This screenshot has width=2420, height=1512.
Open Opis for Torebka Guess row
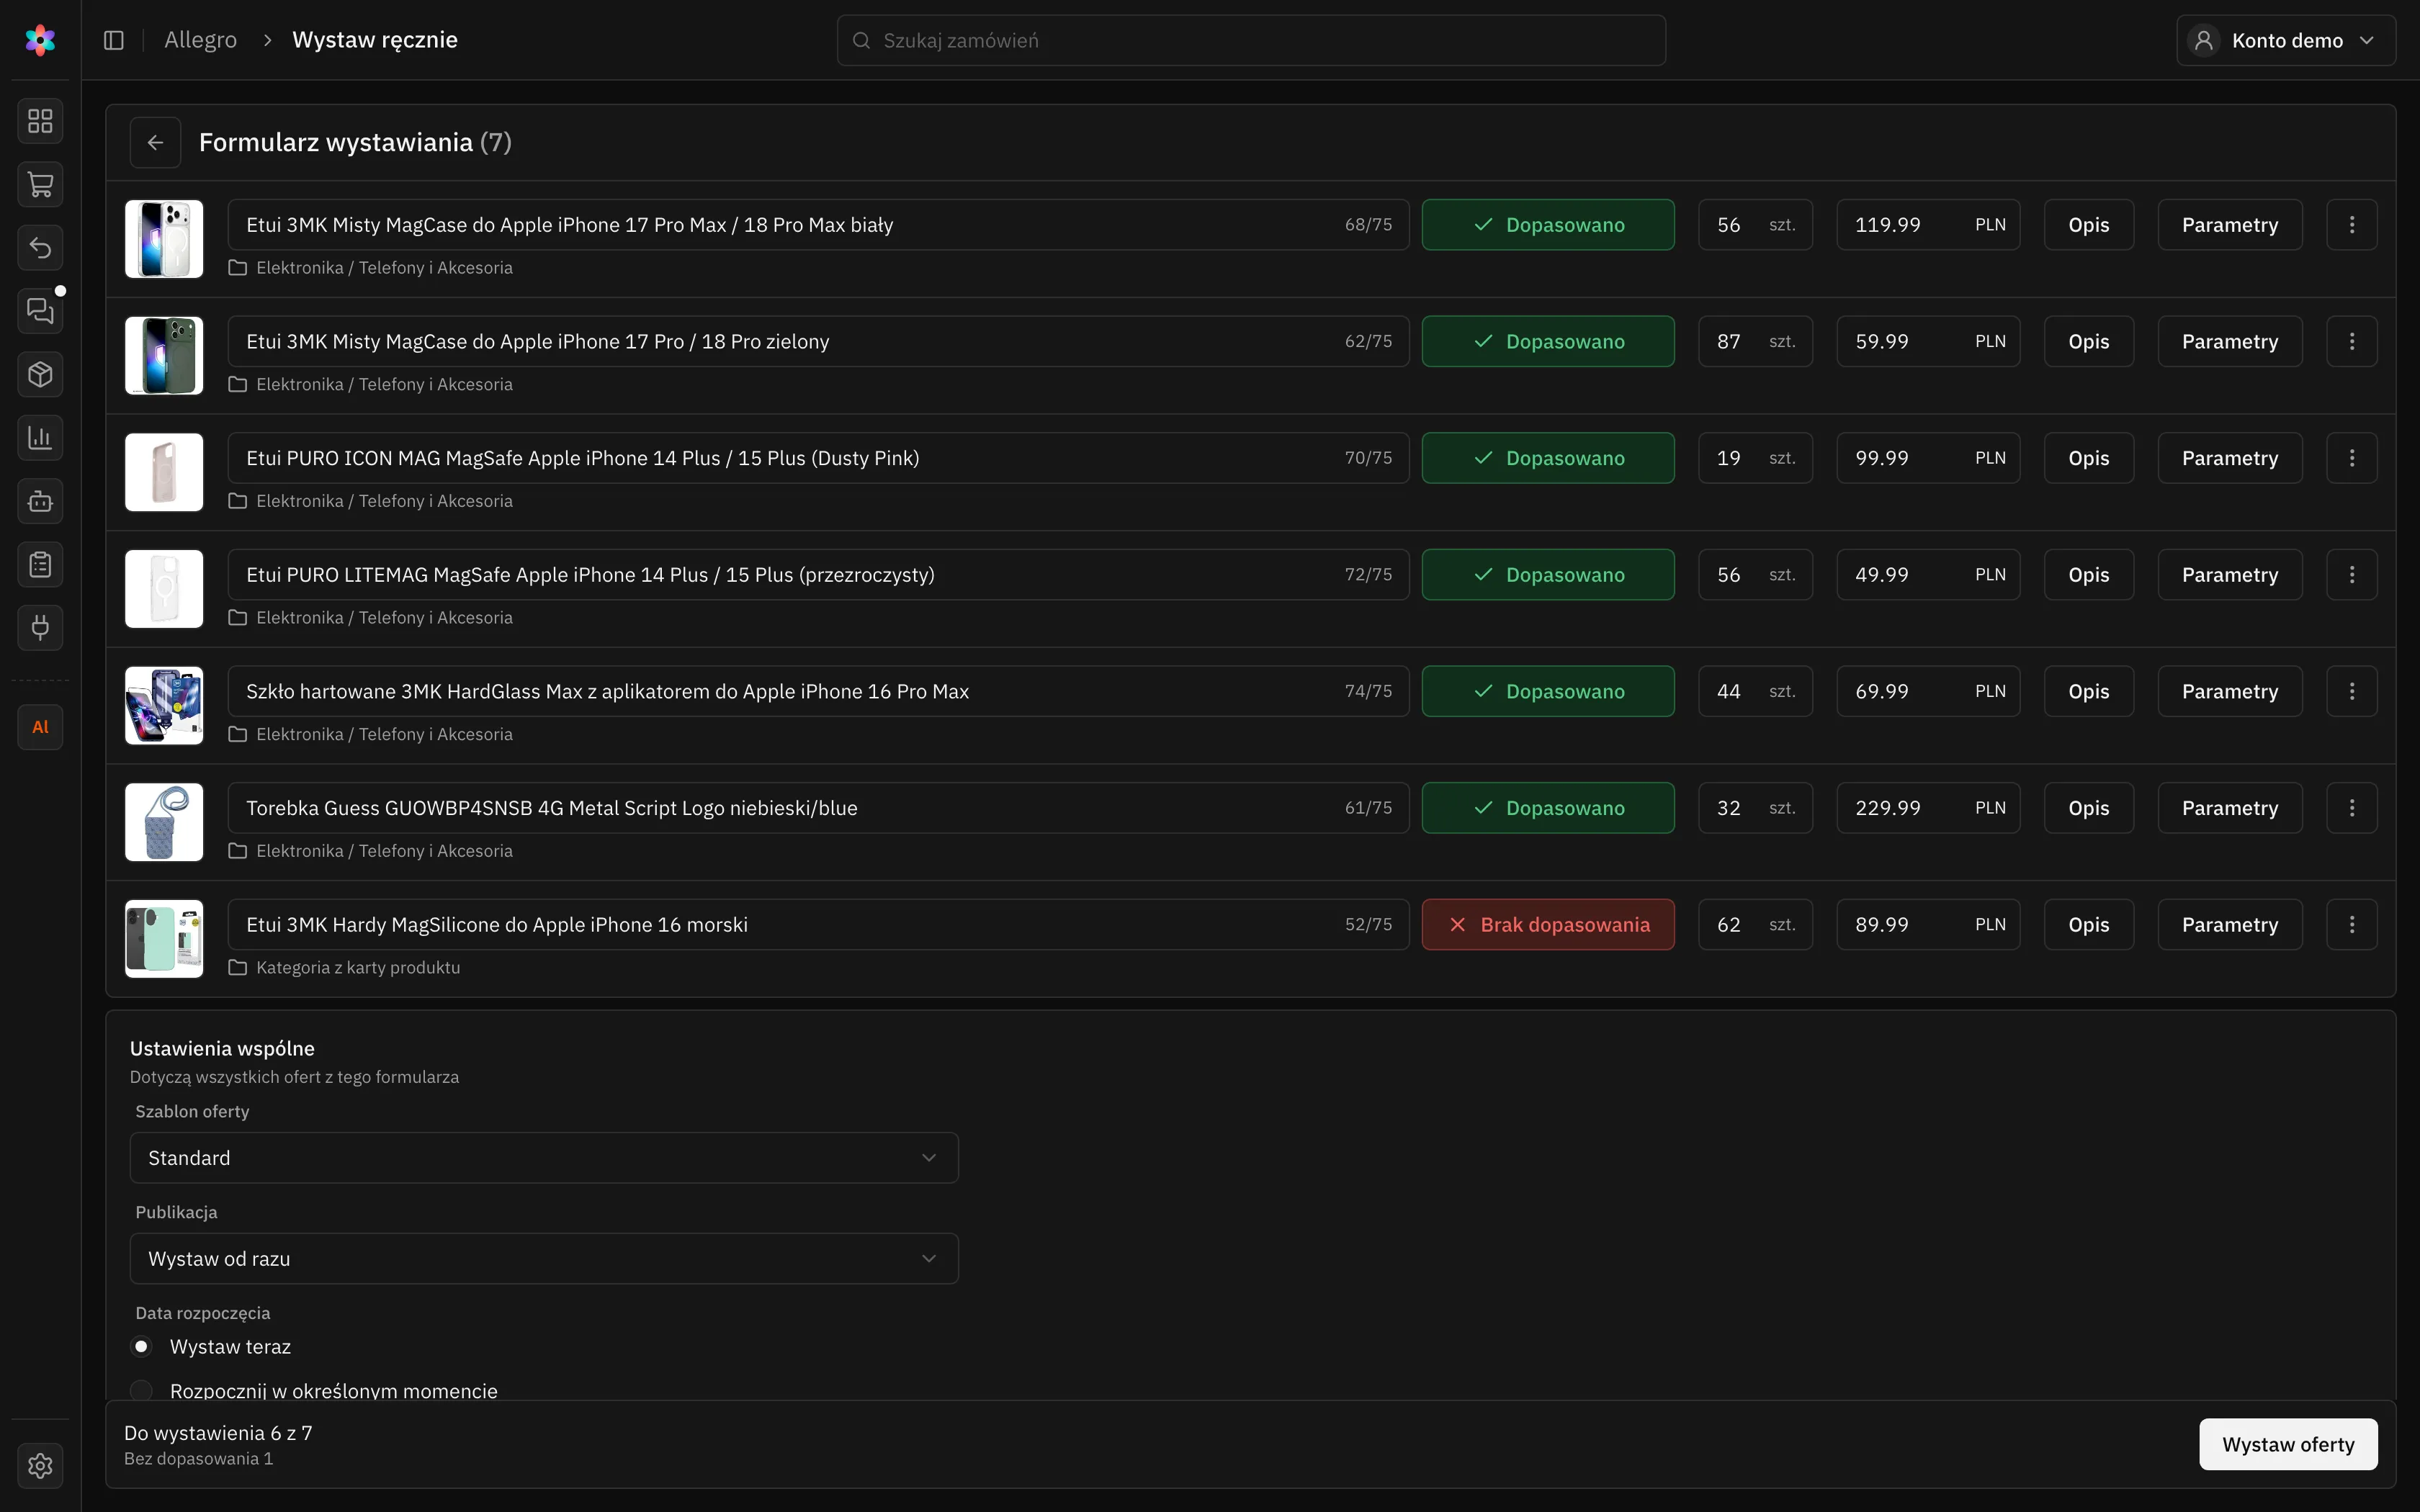[2089, 808]
